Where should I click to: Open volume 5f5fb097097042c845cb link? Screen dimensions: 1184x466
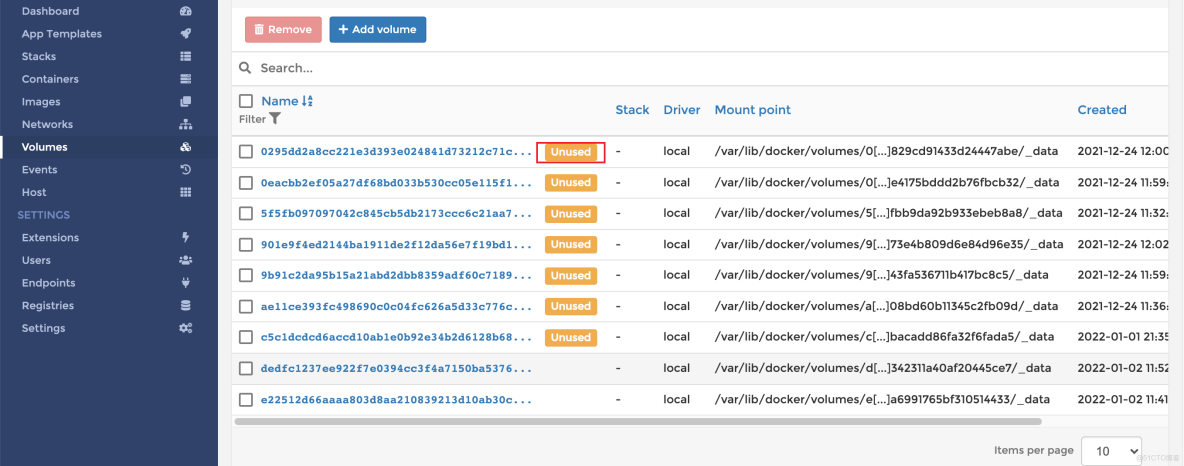pyautogui.click(x=396, y=214)
